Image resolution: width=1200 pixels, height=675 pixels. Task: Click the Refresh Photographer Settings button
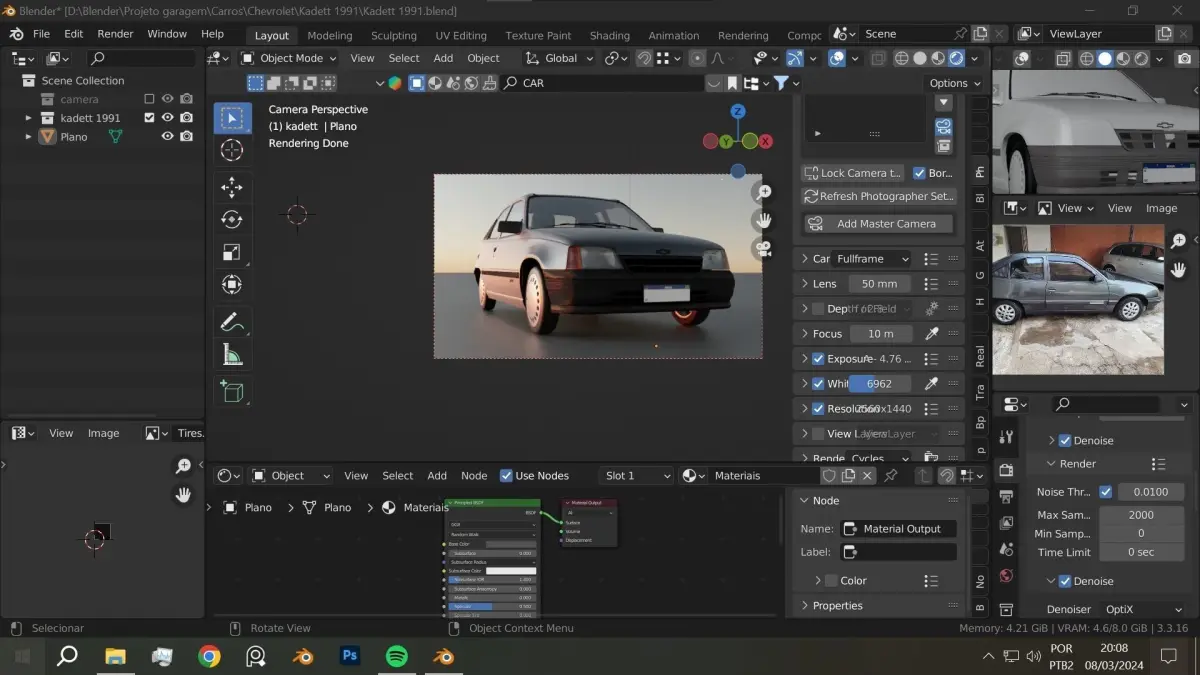pyautogui.click(x=879, y=197)
